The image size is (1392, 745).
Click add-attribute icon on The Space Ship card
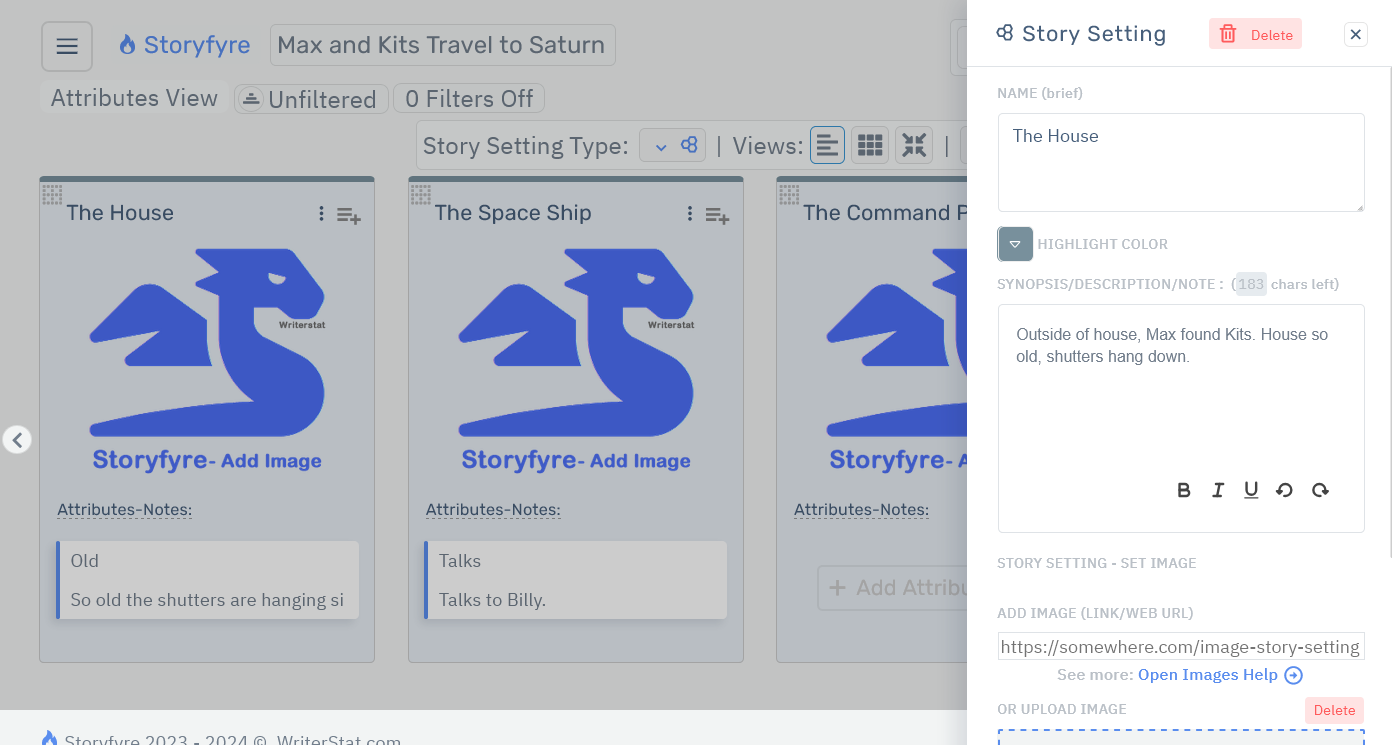(x=716, y=215)
